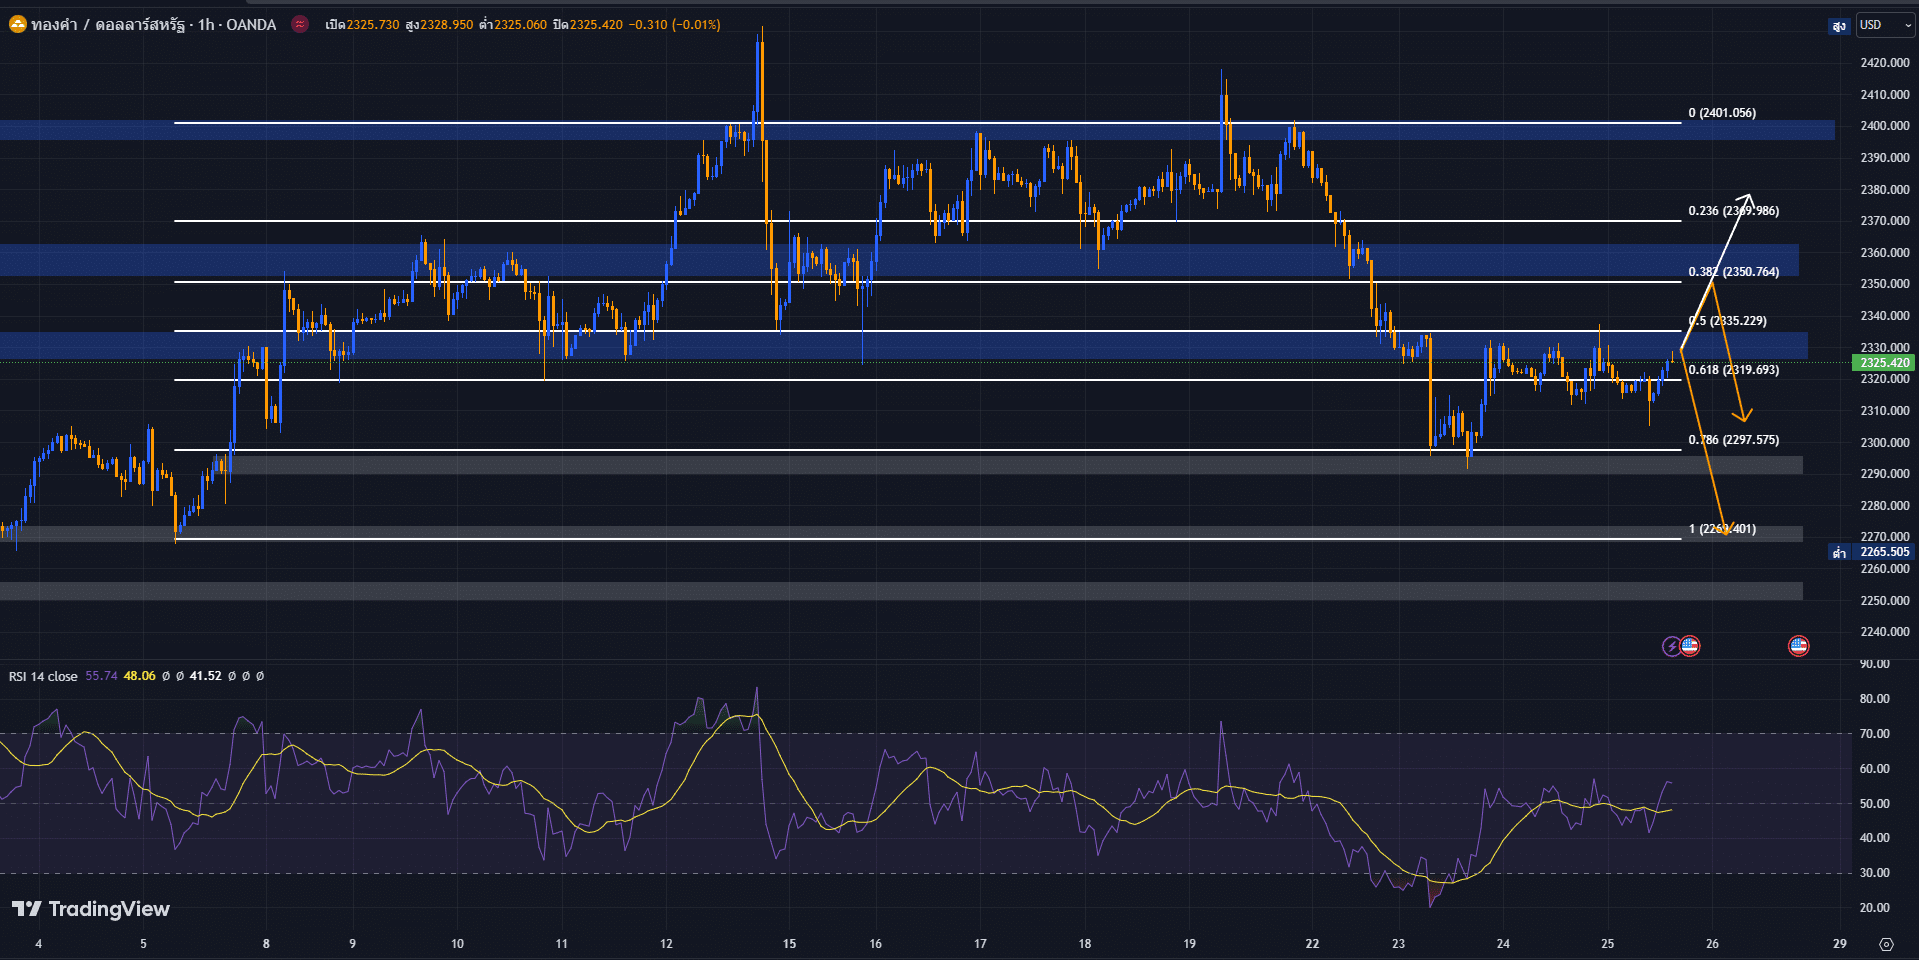Click the red market status icon
1919x960 pixels.
click(300, 25)
